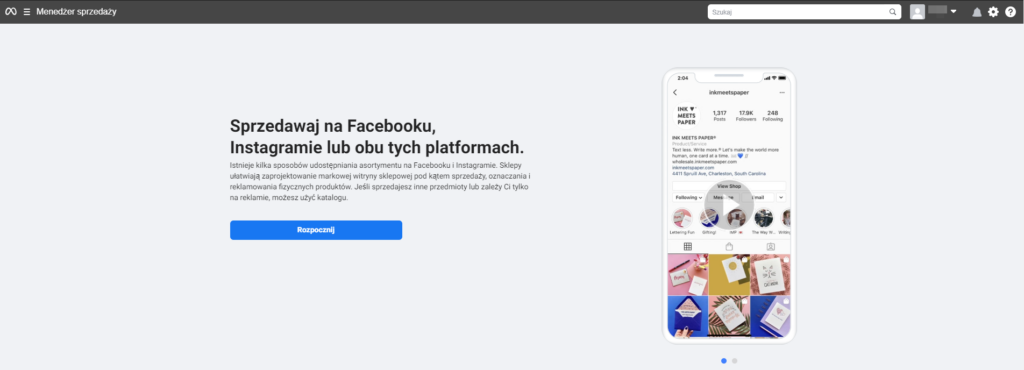
Task: Expand the account dropdown arrow
Action: [x=953, y=12]
